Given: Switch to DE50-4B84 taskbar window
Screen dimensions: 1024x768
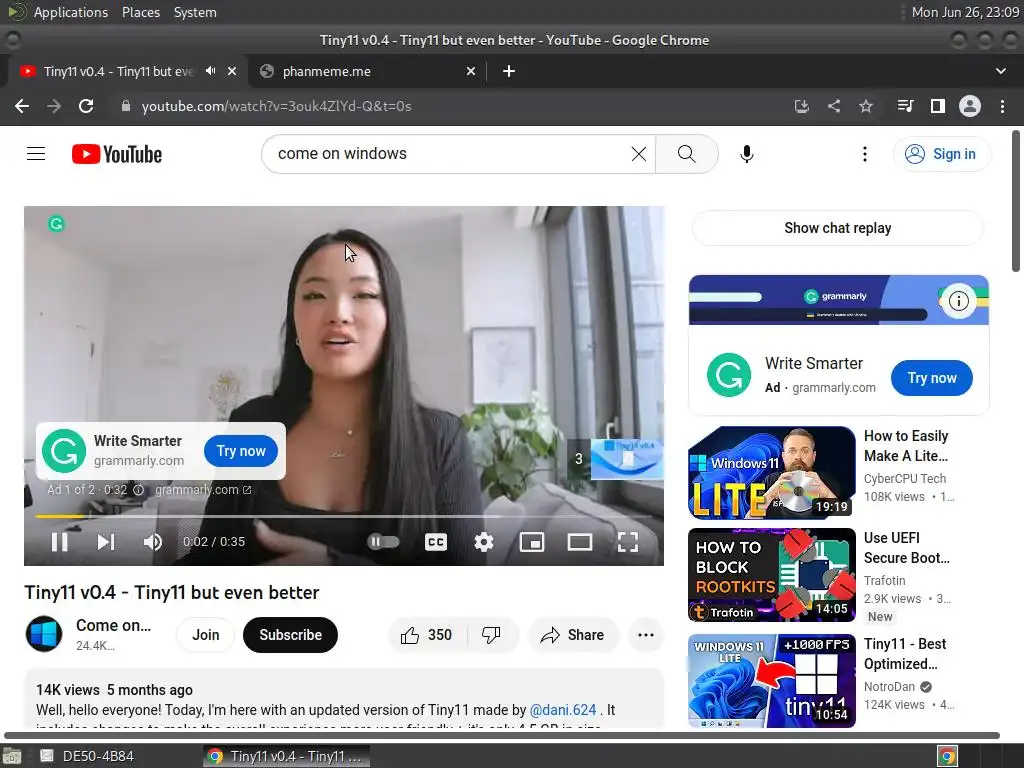Looking at the screenshot, I should tap(88, 756).
